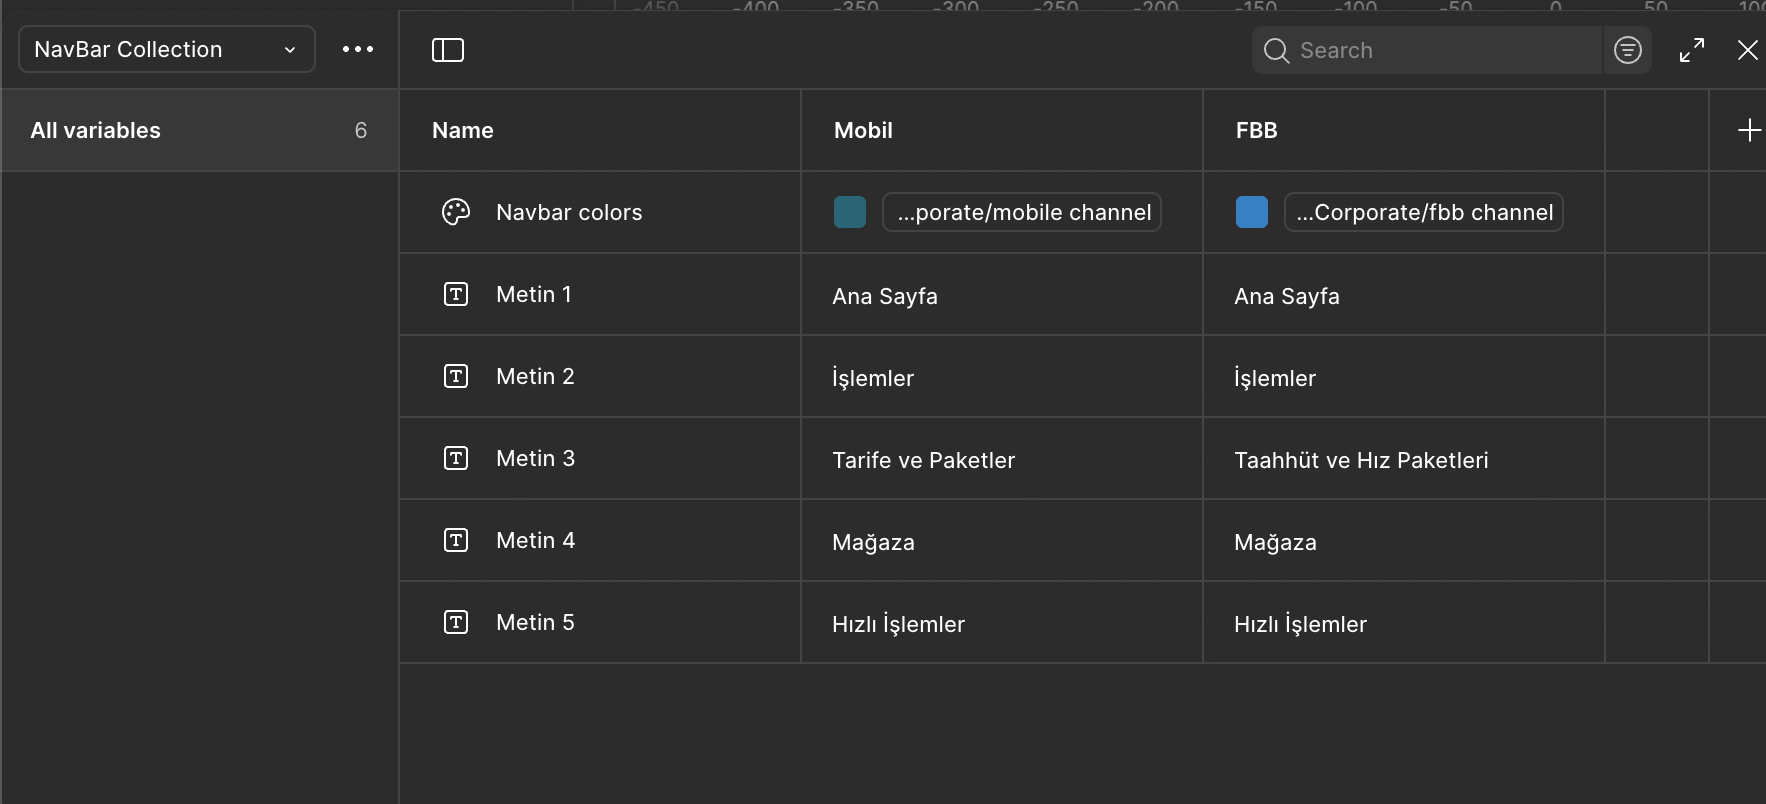This screenshot has width=1766, height=804.
Task: Close the variables panel
Action: tap(1747, 50)
